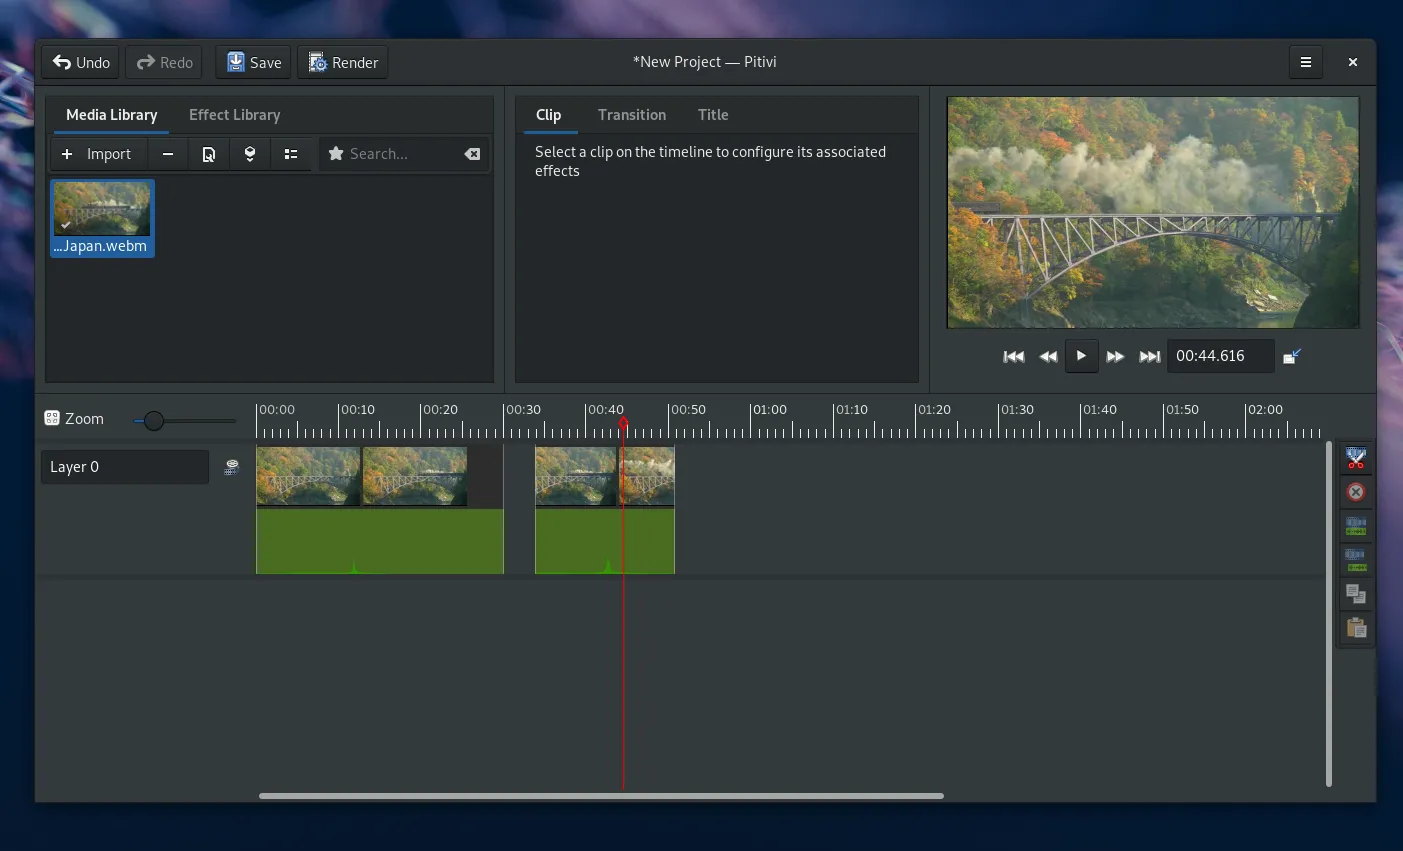Click the ungroup clips icon

[x=1356, y=560]
